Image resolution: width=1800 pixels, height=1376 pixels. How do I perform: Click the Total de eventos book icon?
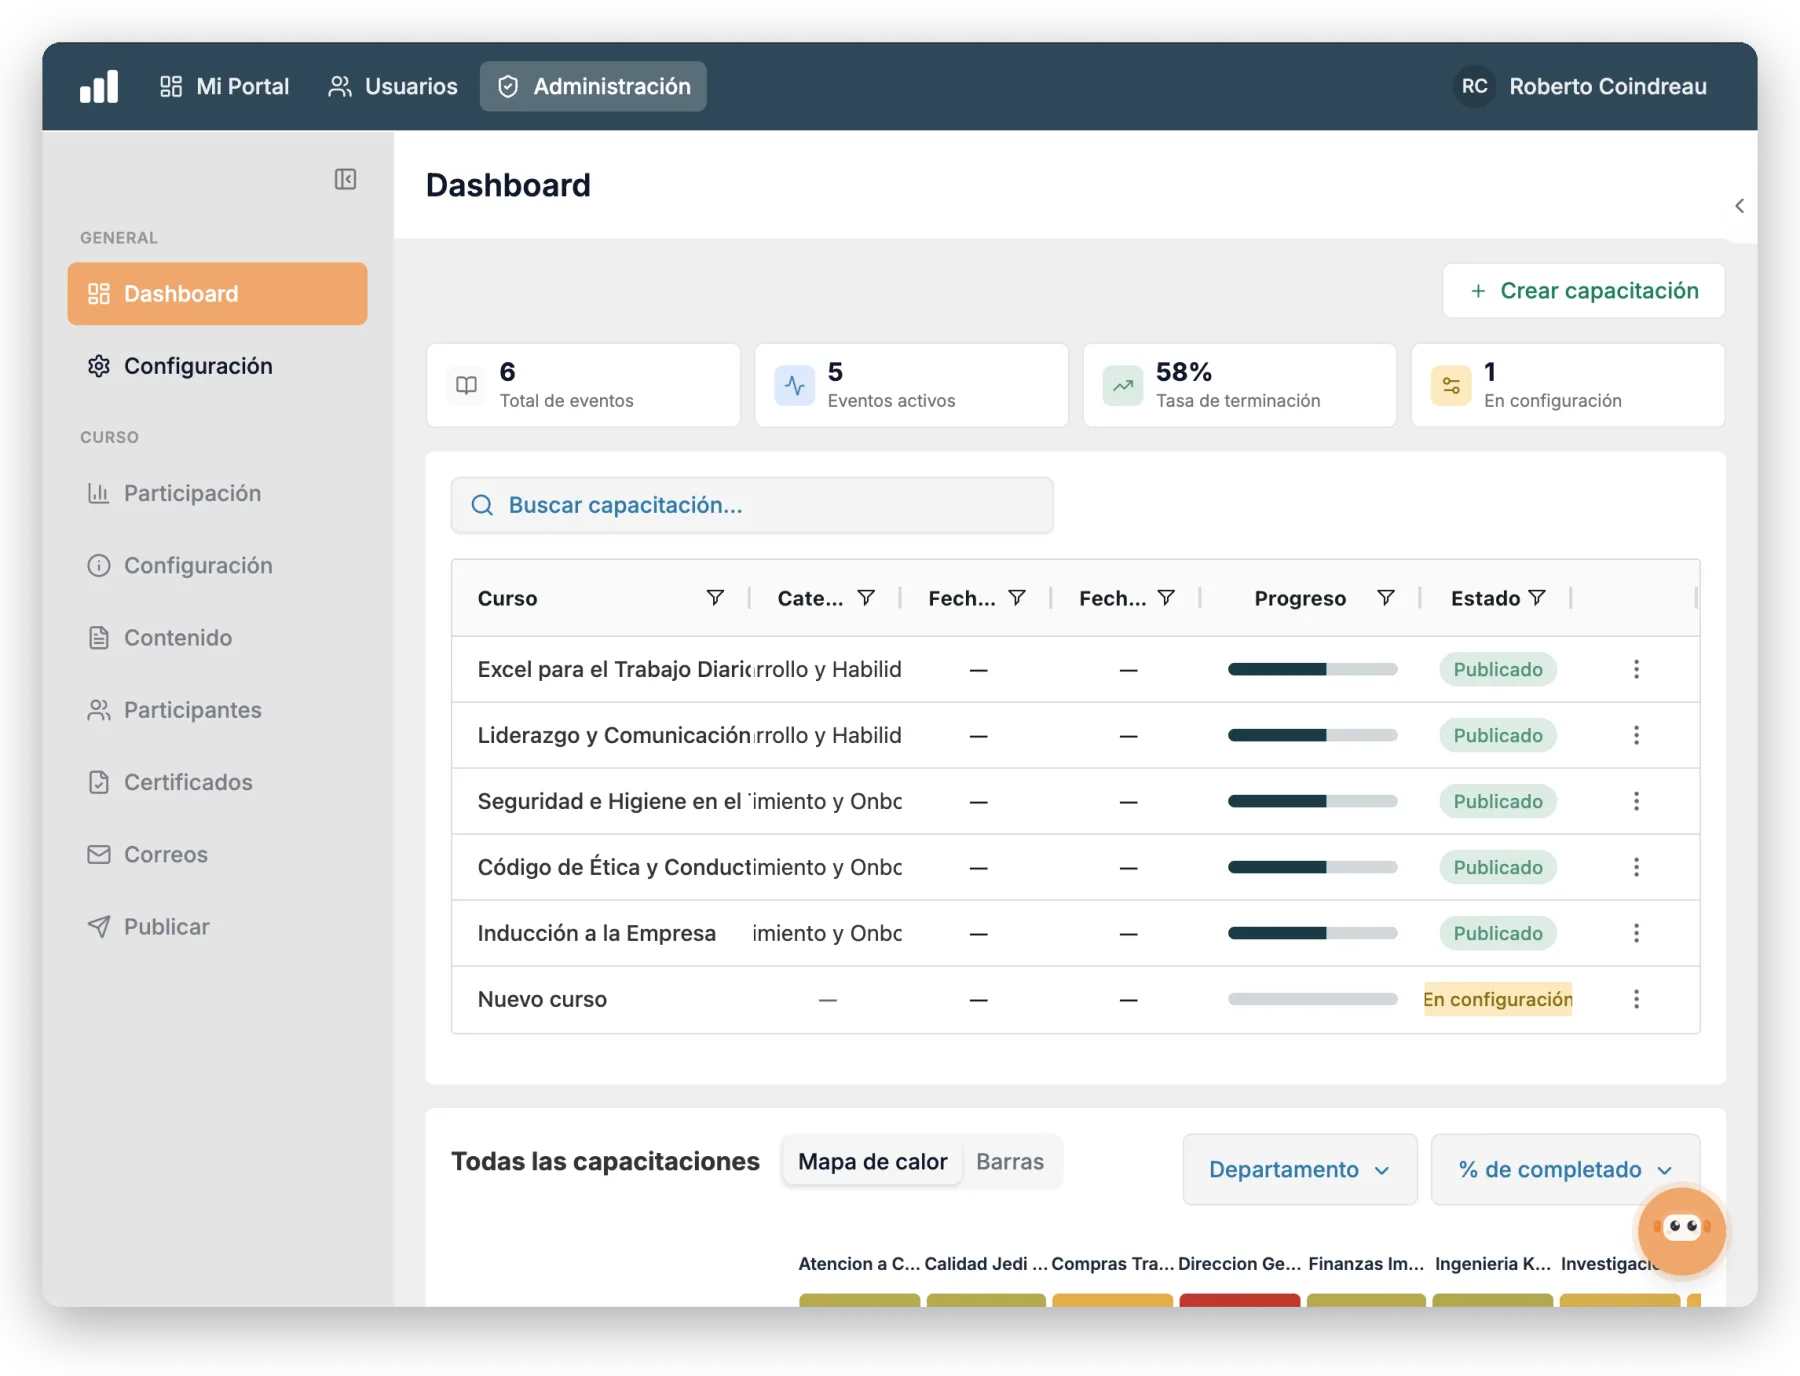466,385
